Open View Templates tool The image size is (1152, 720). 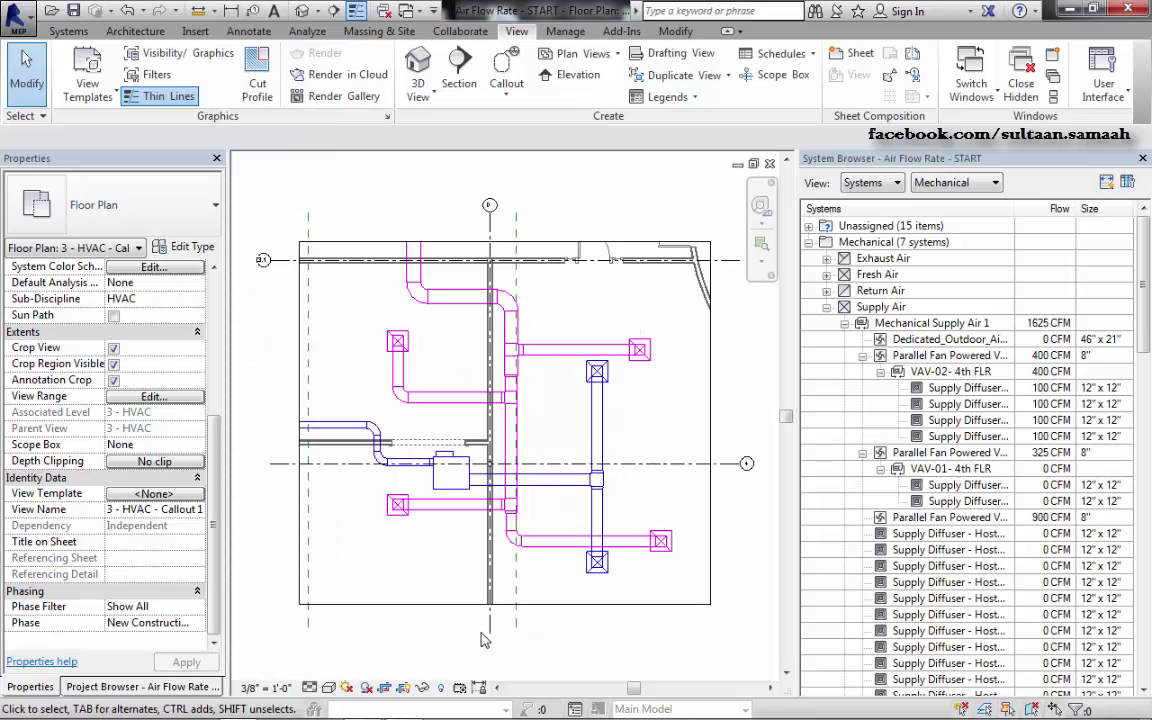[87, 74]
